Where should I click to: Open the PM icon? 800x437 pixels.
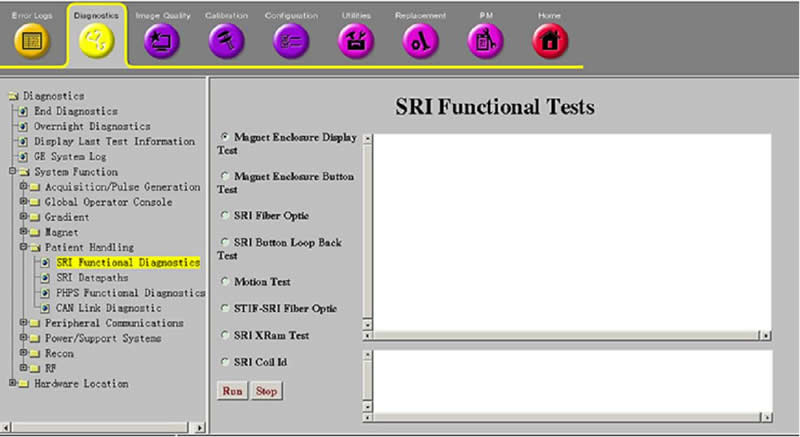tap(485, 41)
